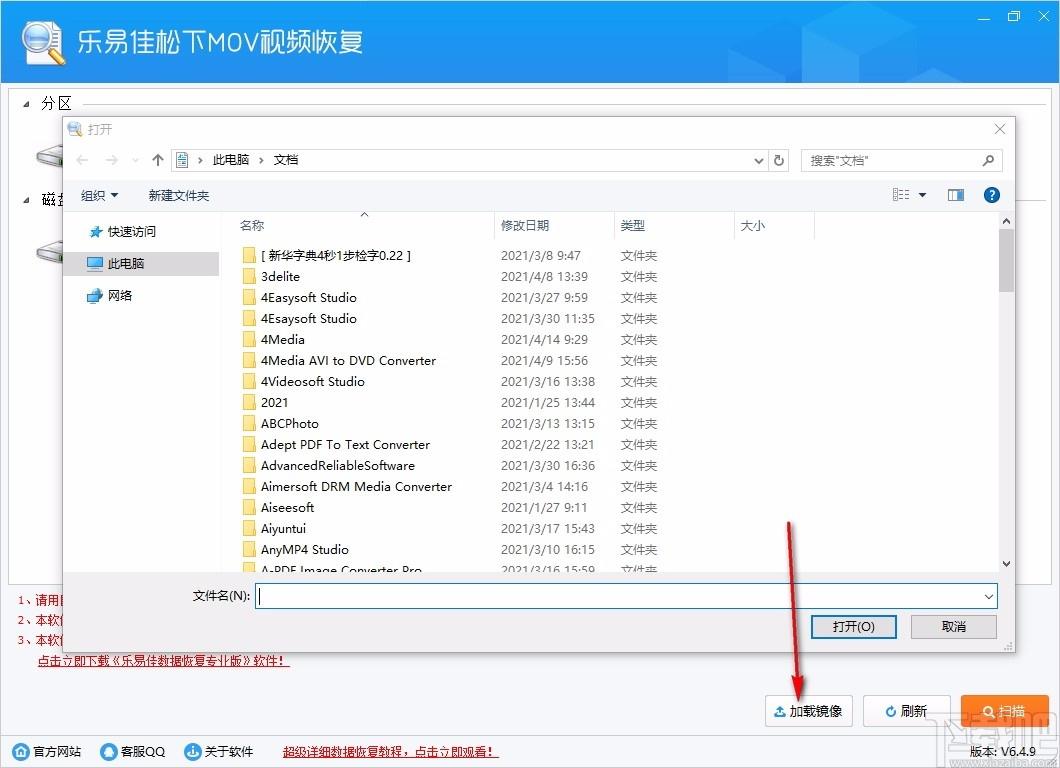Screen dimensions: 1060x768
Task: Click the 文件名 input field
Action: coord(626,596)
